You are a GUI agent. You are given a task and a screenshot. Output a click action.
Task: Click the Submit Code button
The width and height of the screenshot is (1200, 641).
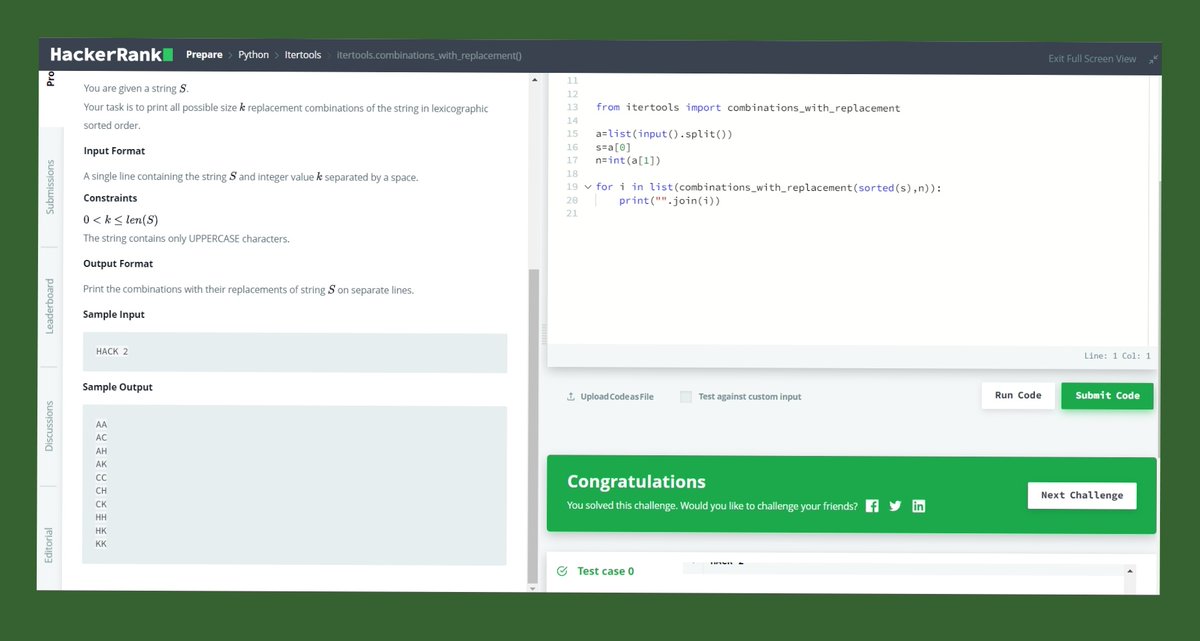click(x=1107, y=396)
